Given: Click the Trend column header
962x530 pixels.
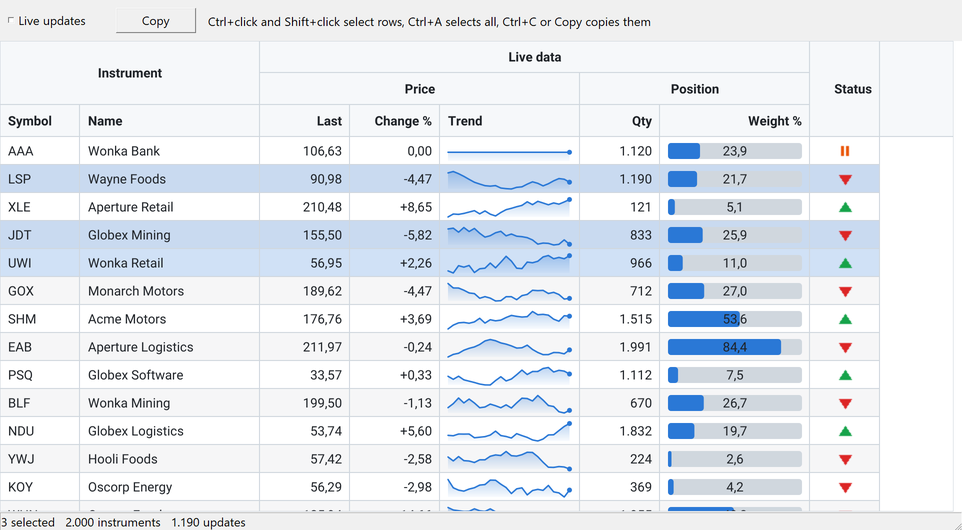Looking at the screenshot, I should click(x=509, y=121).
